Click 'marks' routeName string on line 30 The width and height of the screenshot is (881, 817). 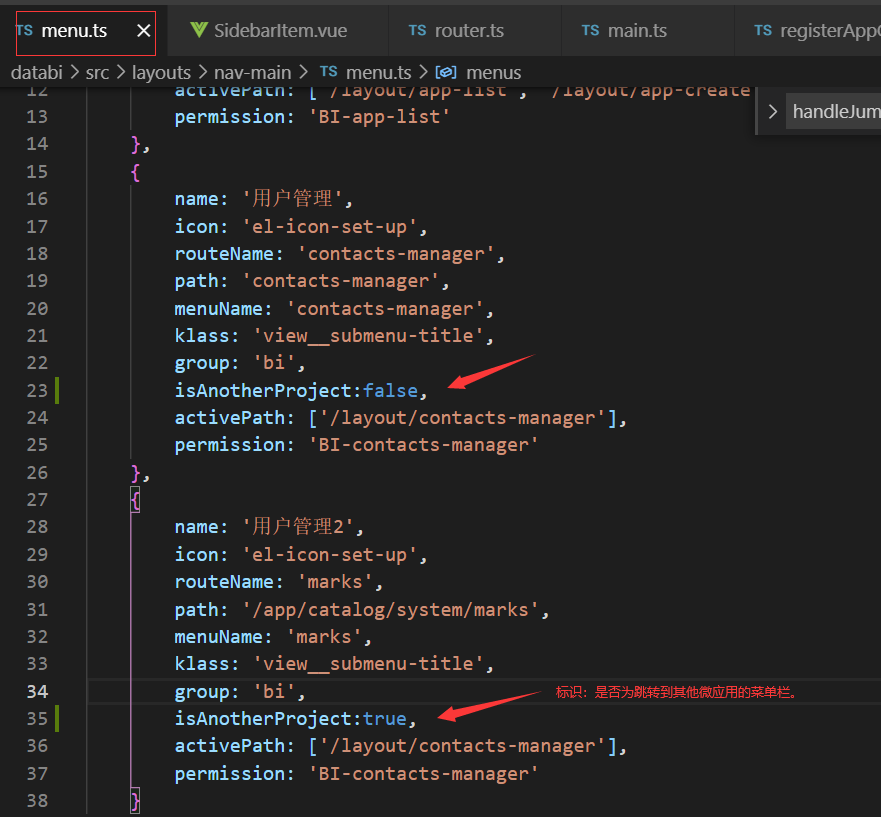click(335, 582)
